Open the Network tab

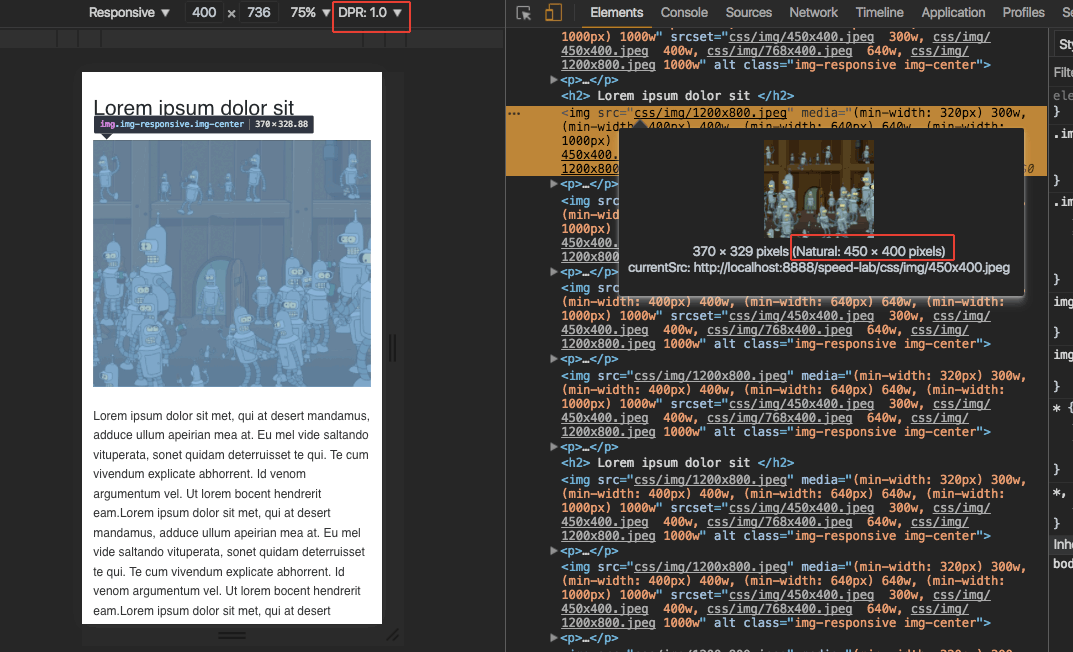coord(813,13)
